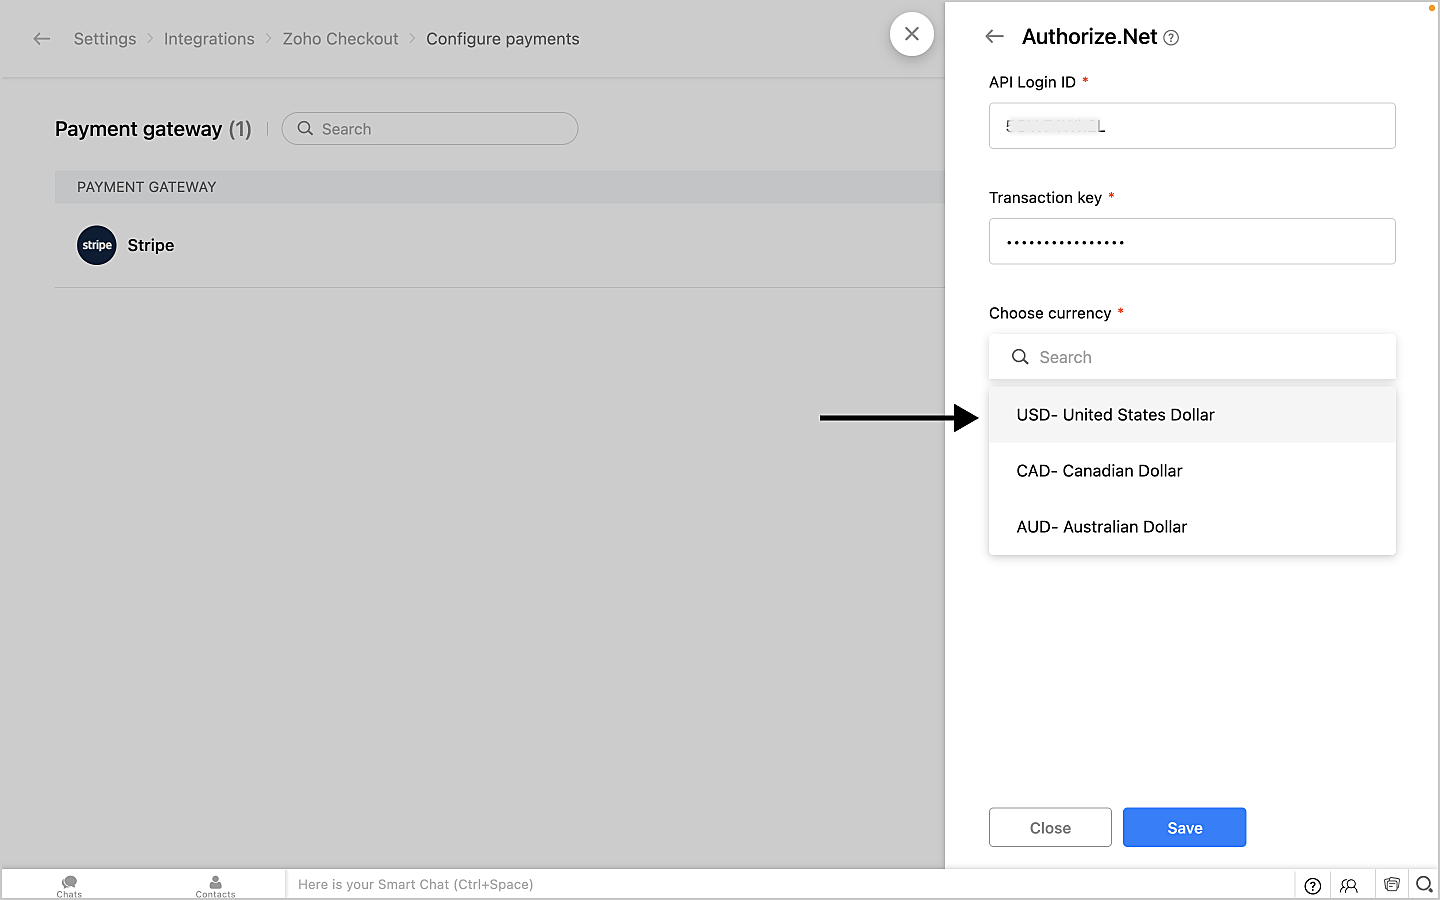Focus the Transaction key field
The width and height of the screenshot is (1440, 900).
click(x=1192, y=241)
